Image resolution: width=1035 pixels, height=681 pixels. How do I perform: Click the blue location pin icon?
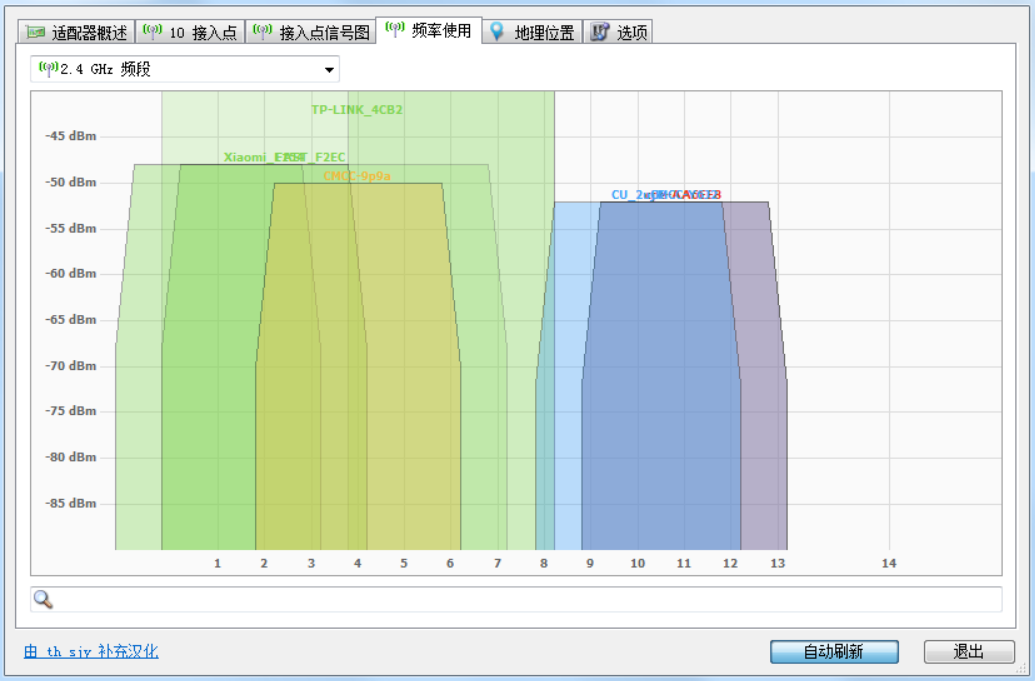click(x=497, y=32)
